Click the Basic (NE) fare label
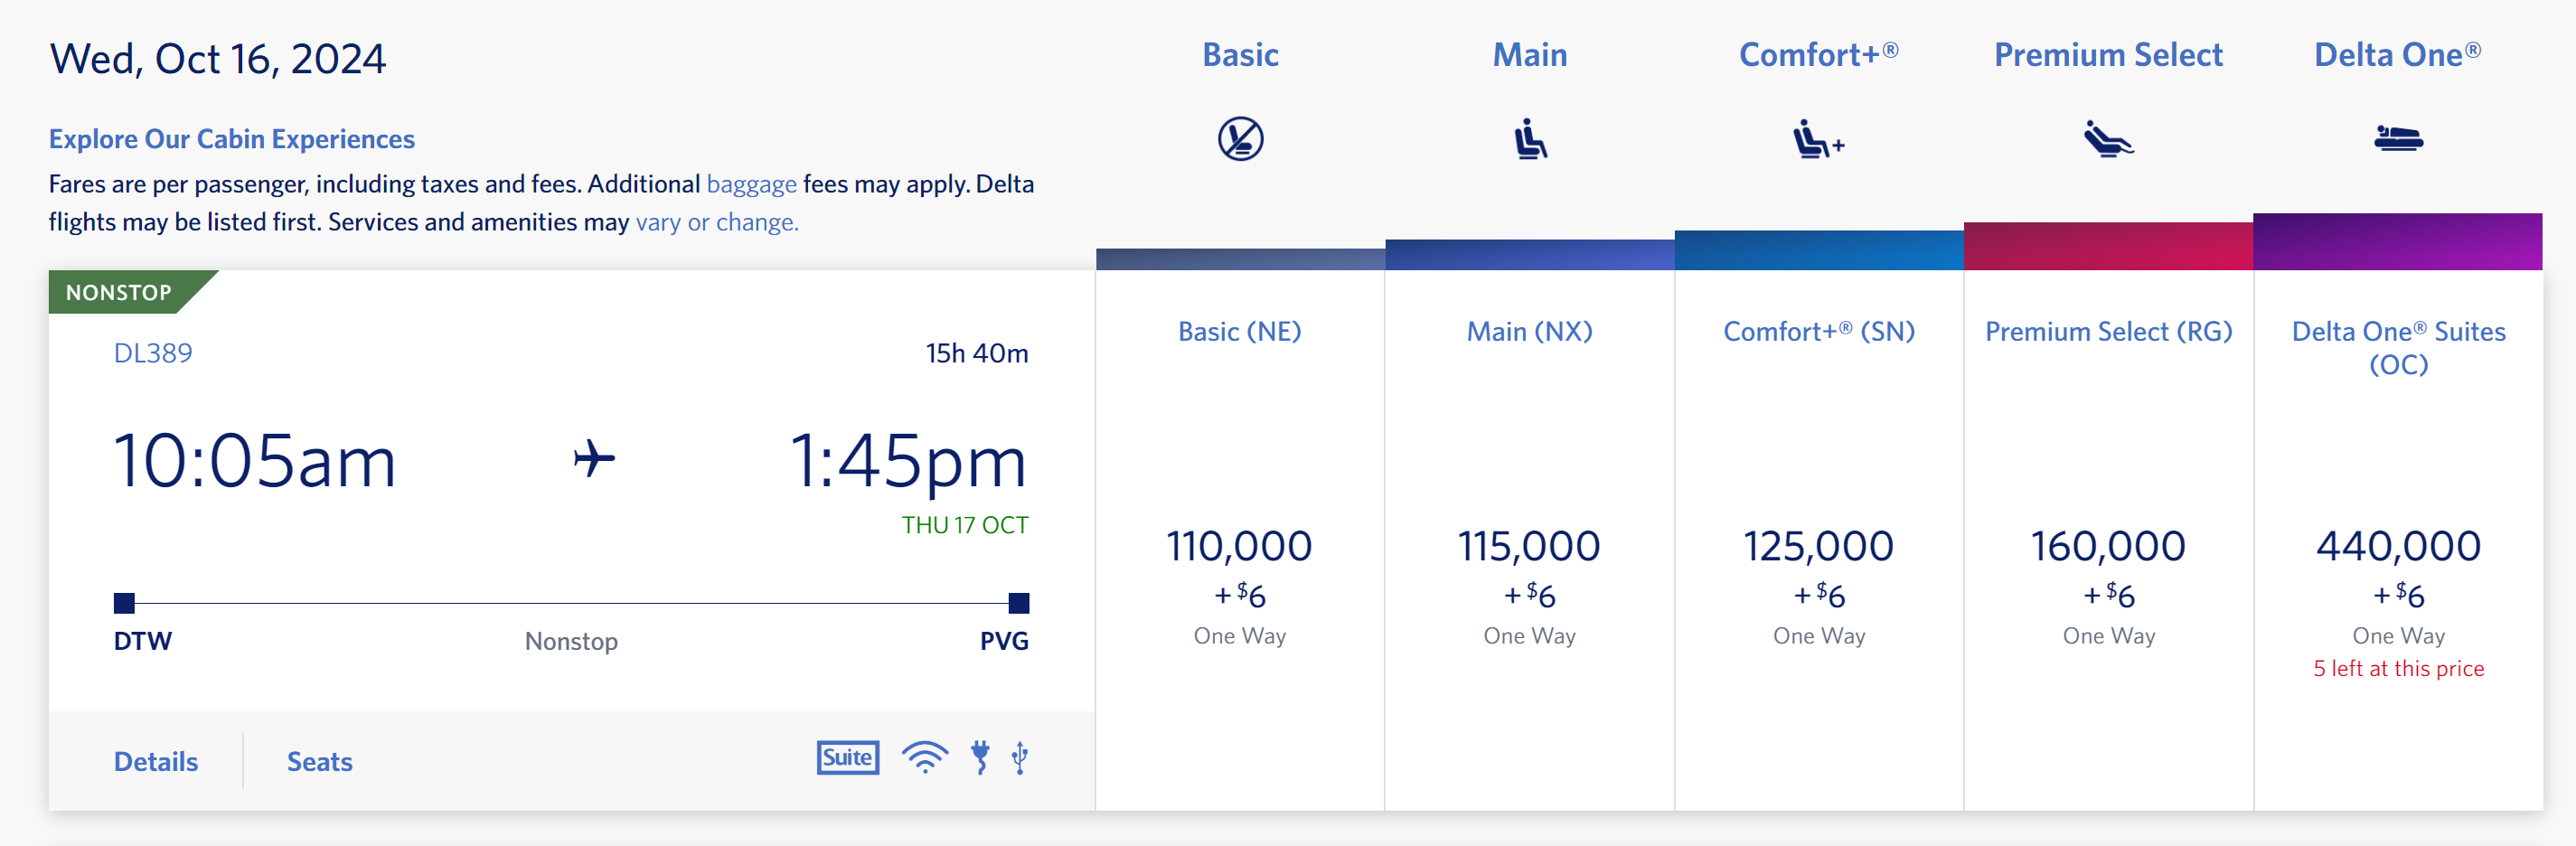The image size is (2576, 846). (x=1239, y=331)
